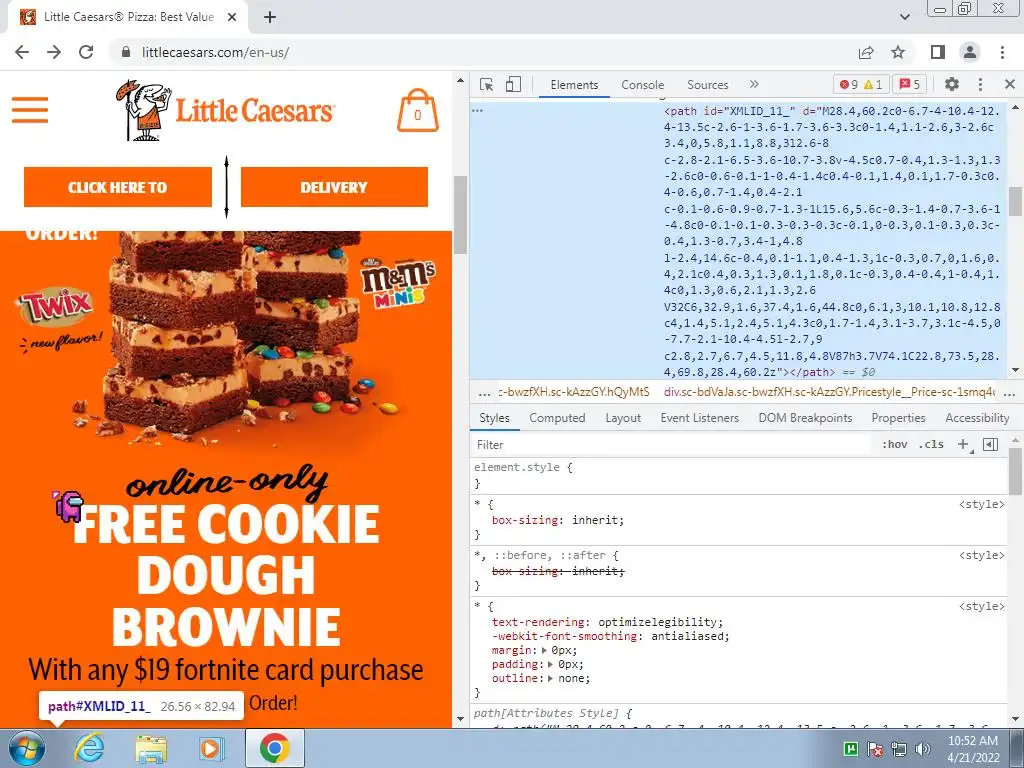Click the CLICK HERE TO button
This screenshot has height=768, width=1024.
coord(118,187)
